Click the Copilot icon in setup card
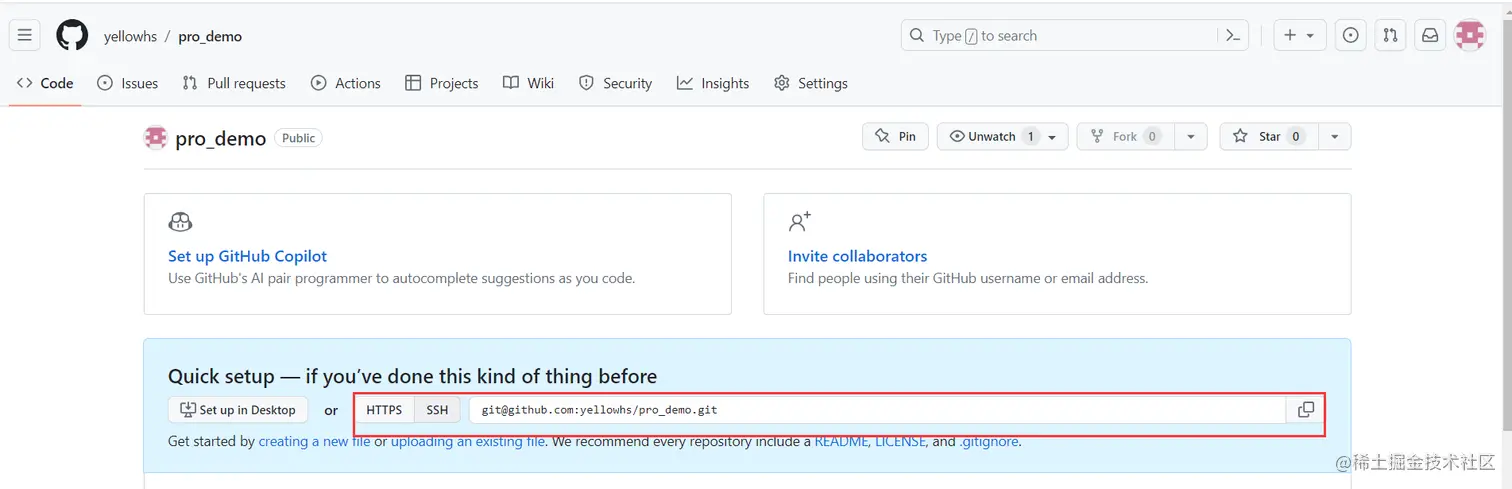The width and height of the screenshot is (1512, 489). [180, 222]
